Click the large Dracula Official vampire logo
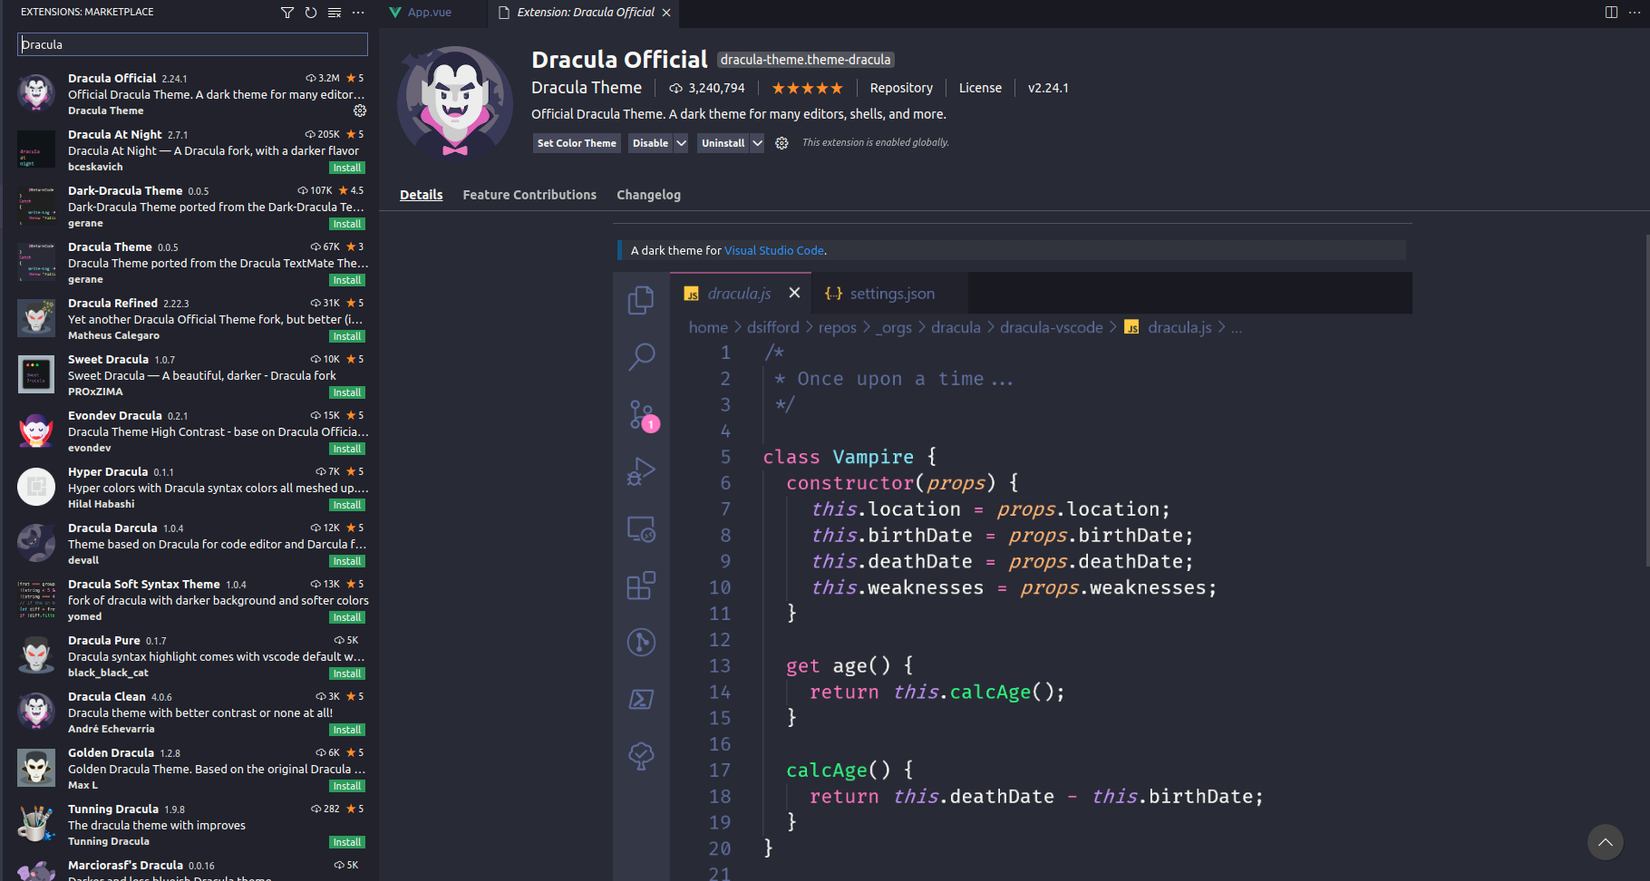1650x881 pixels. pyautogui.click(x=455, y=102)
